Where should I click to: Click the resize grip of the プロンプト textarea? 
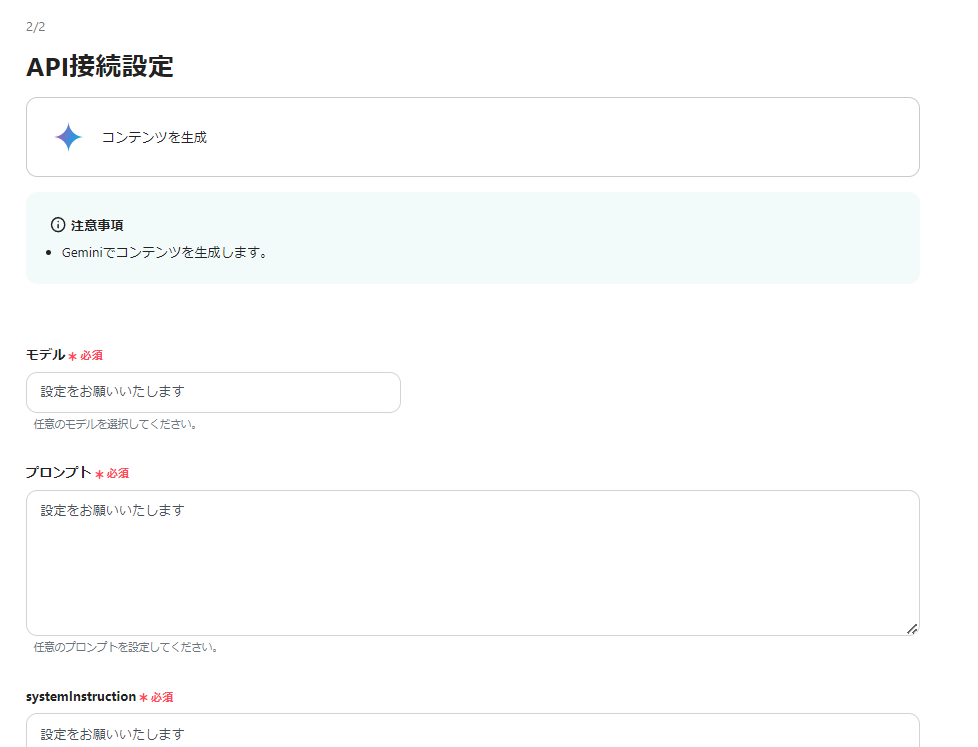point(911,629)
